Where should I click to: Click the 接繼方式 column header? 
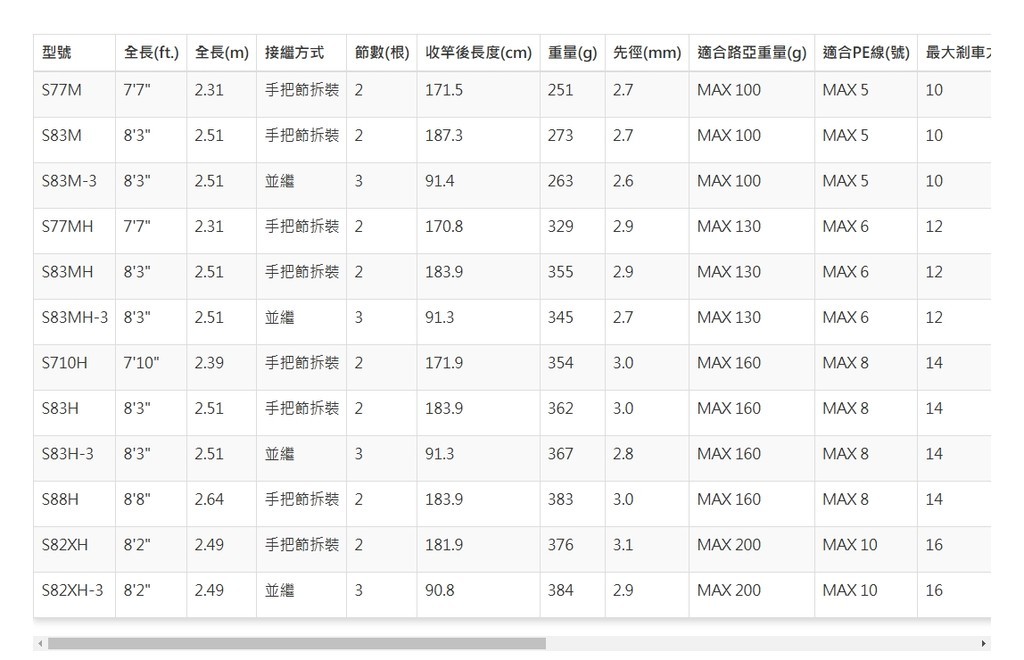294,52
